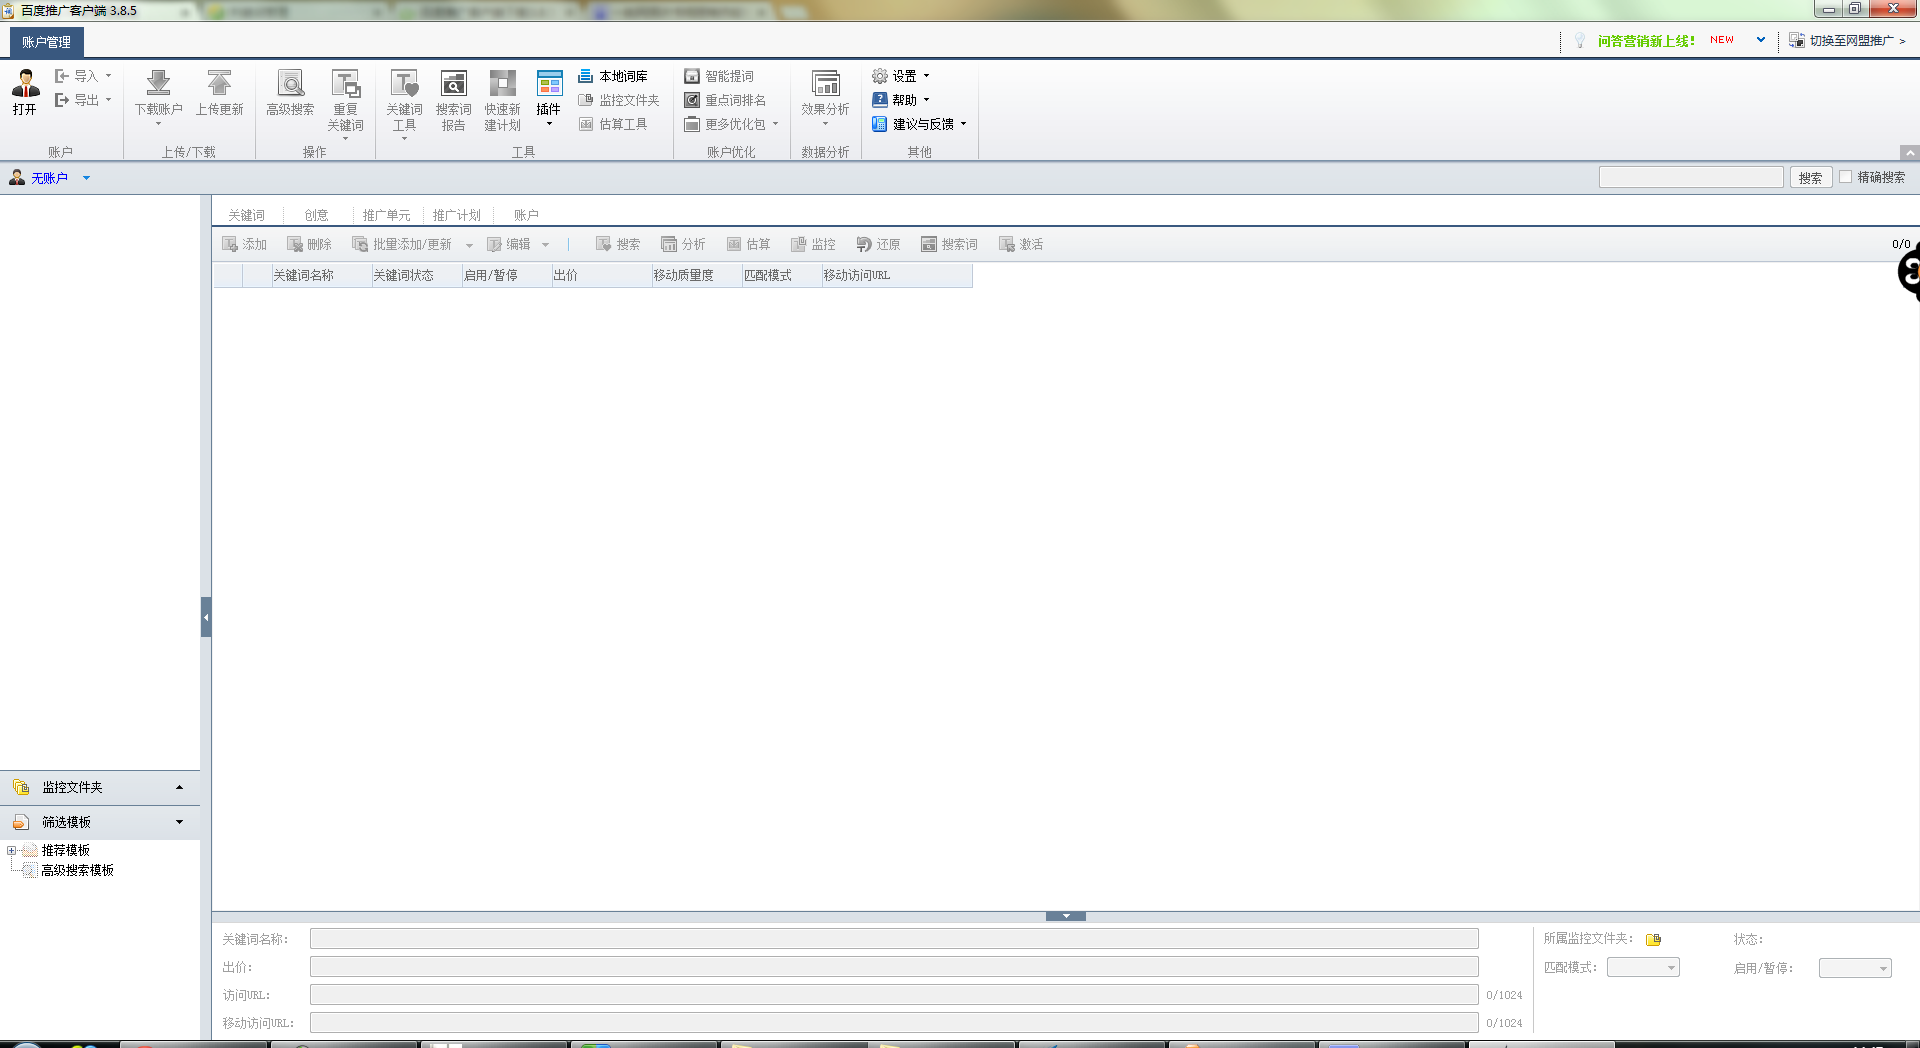The image size is (1920, 1048).
Task: Open the 估算工具 estimate tool
Action: [613, 124]
